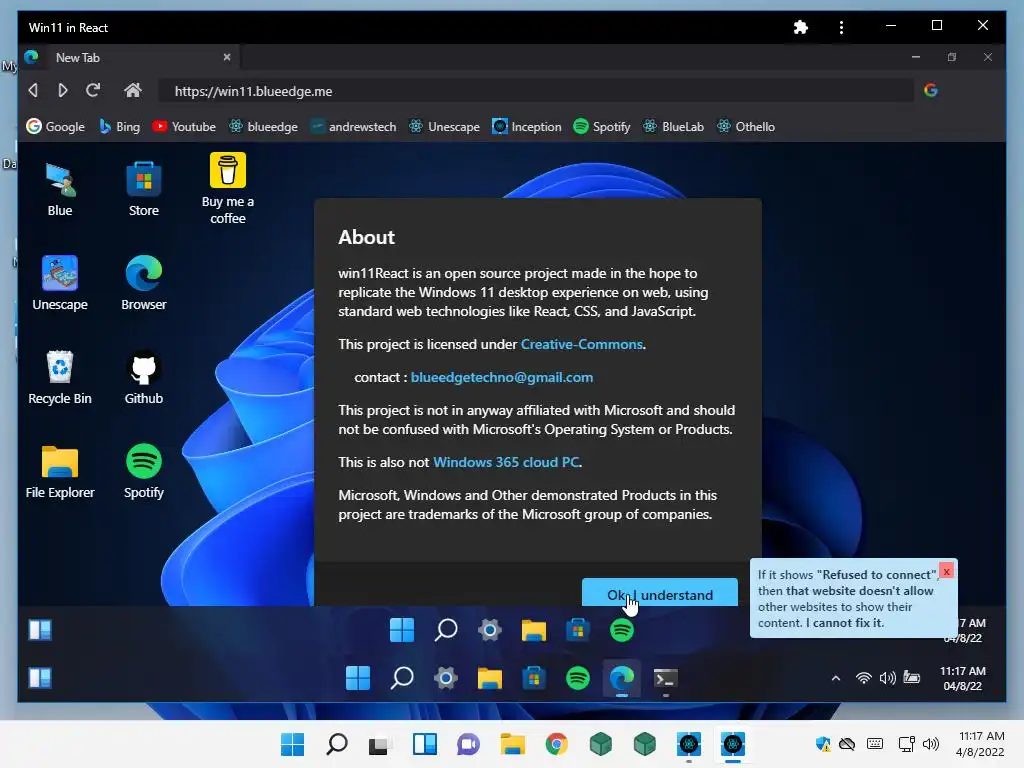Open the extensions puzzle icon in title bar

(801, 27)
